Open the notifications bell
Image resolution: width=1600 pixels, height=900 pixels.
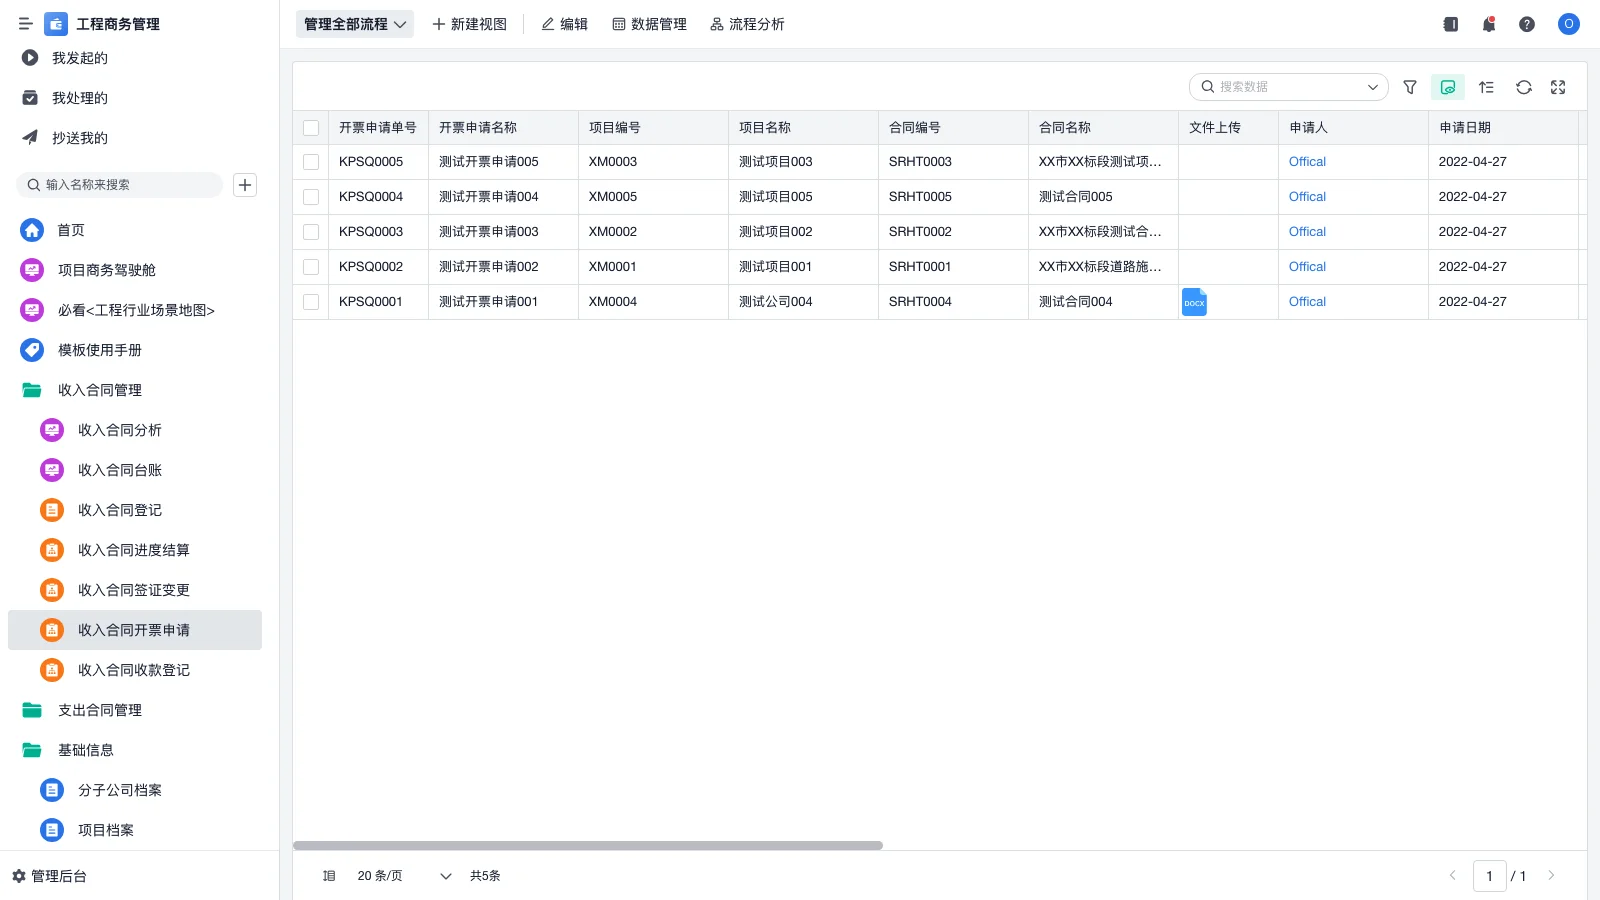click(1488, 24)
